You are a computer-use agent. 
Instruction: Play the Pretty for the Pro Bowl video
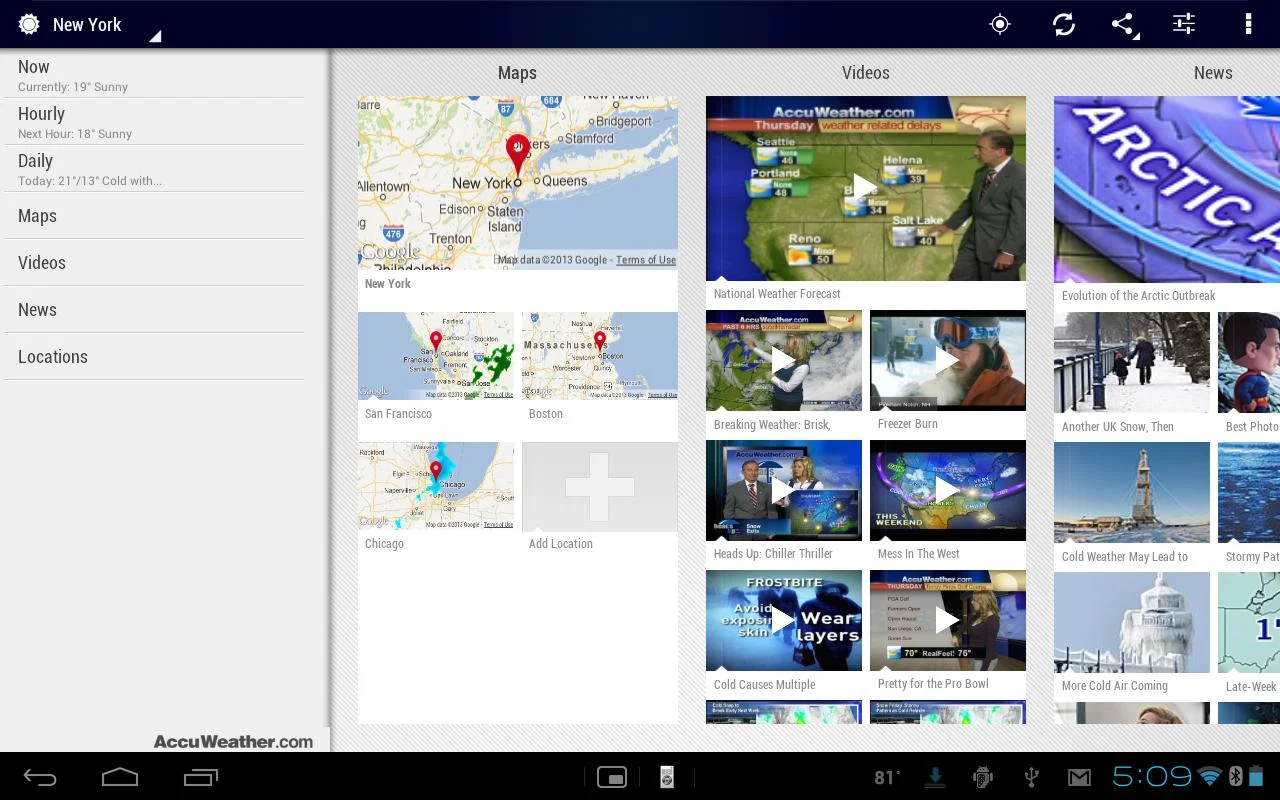click(948, 620)
